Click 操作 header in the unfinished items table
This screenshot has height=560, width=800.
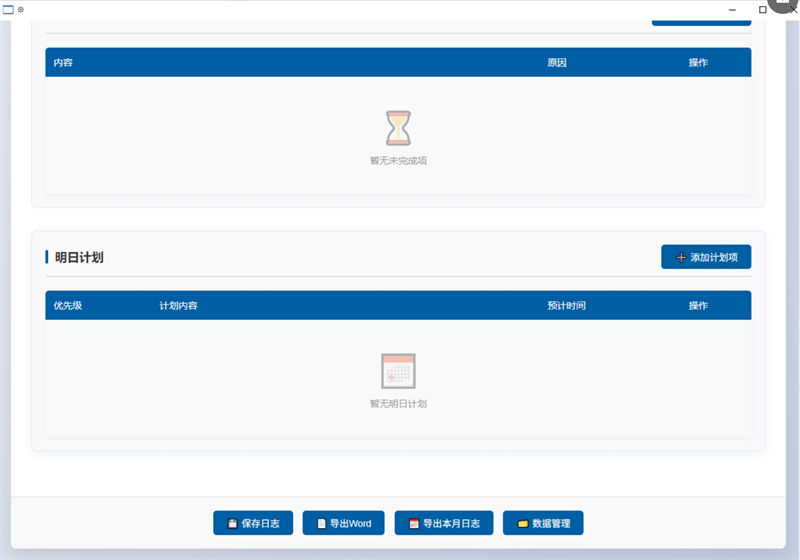[698, 63]
